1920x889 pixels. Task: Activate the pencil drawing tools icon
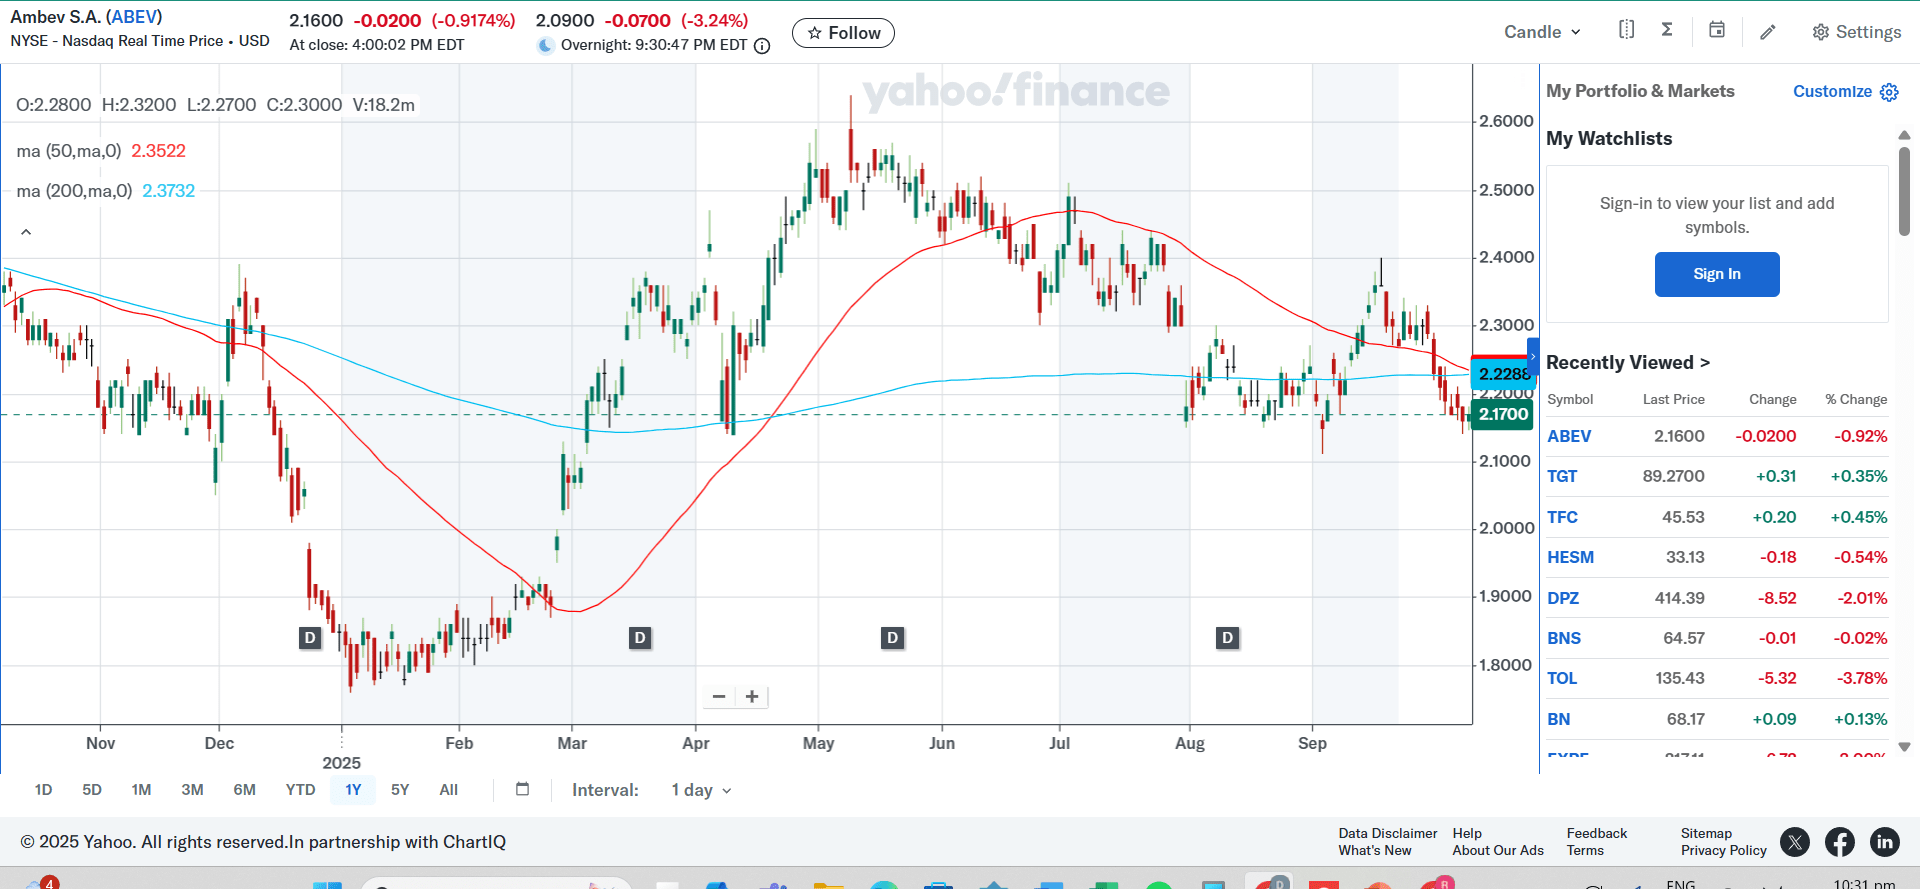1768,32
